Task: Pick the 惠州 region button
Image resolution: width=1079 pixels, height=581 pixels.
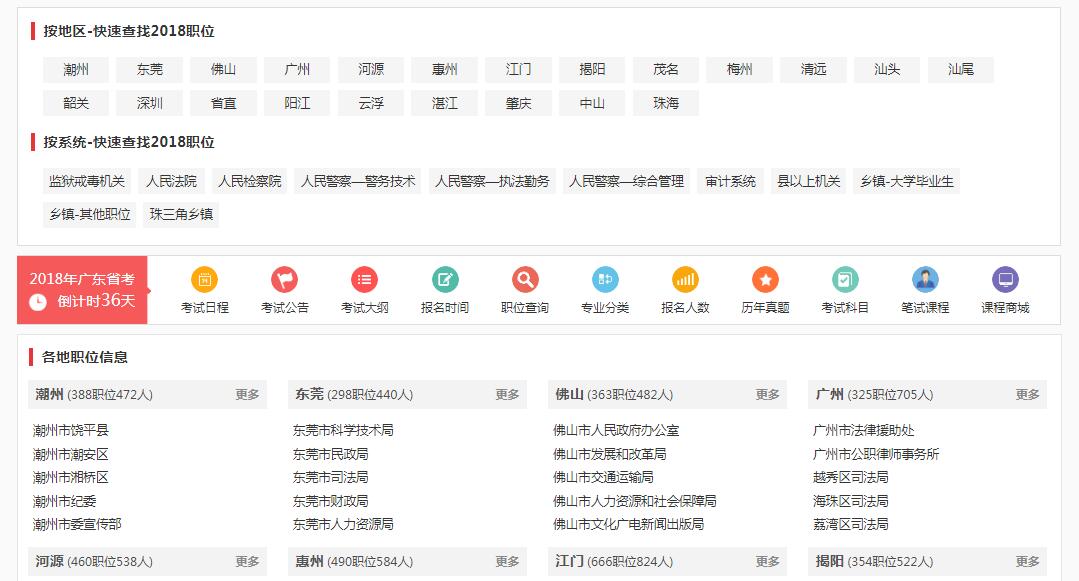Action: 445,70
